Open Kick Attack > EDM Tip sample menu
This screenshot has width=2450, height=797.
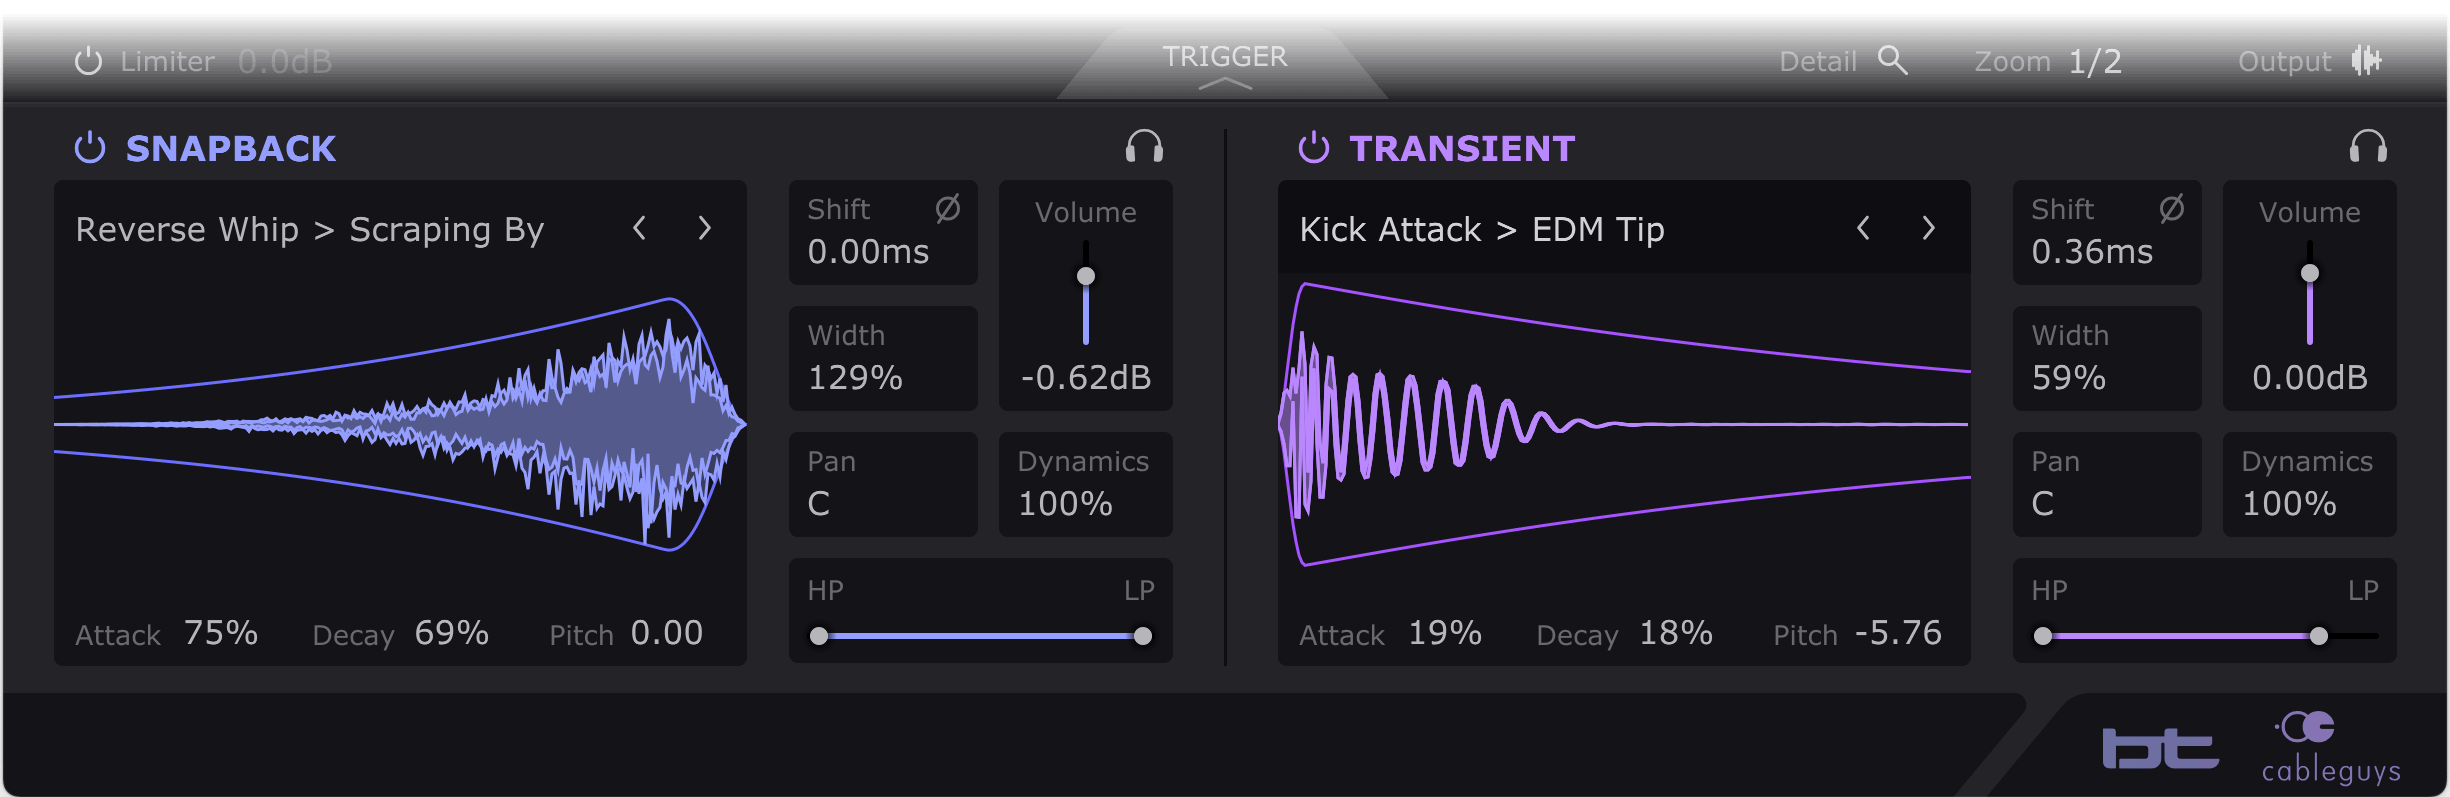(x=1482, y=230)
